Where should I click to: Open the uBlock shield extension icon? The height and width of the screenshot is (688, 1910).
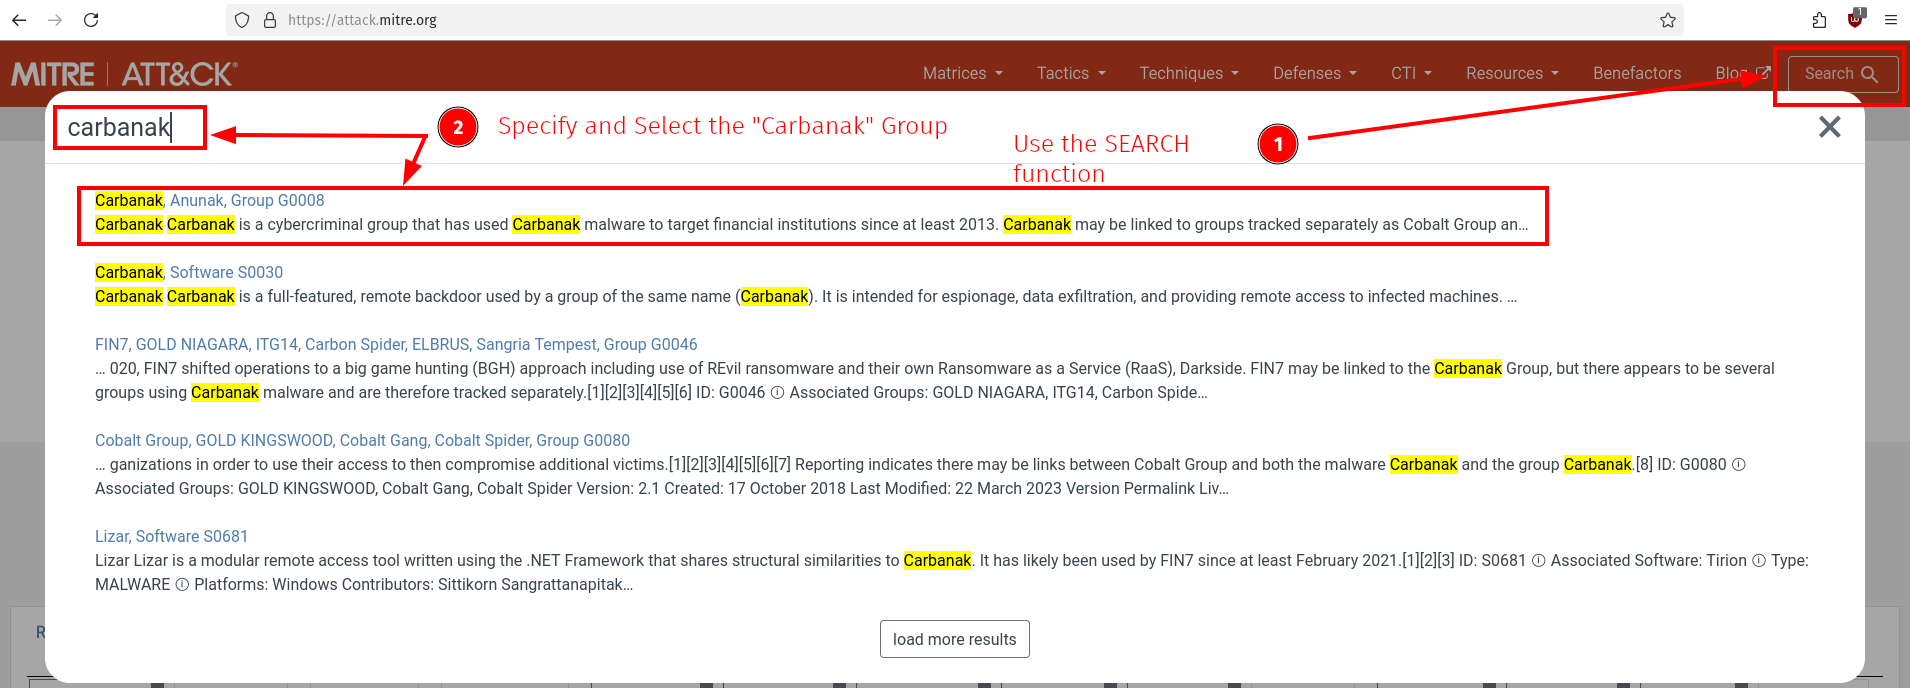(1855, 19)
